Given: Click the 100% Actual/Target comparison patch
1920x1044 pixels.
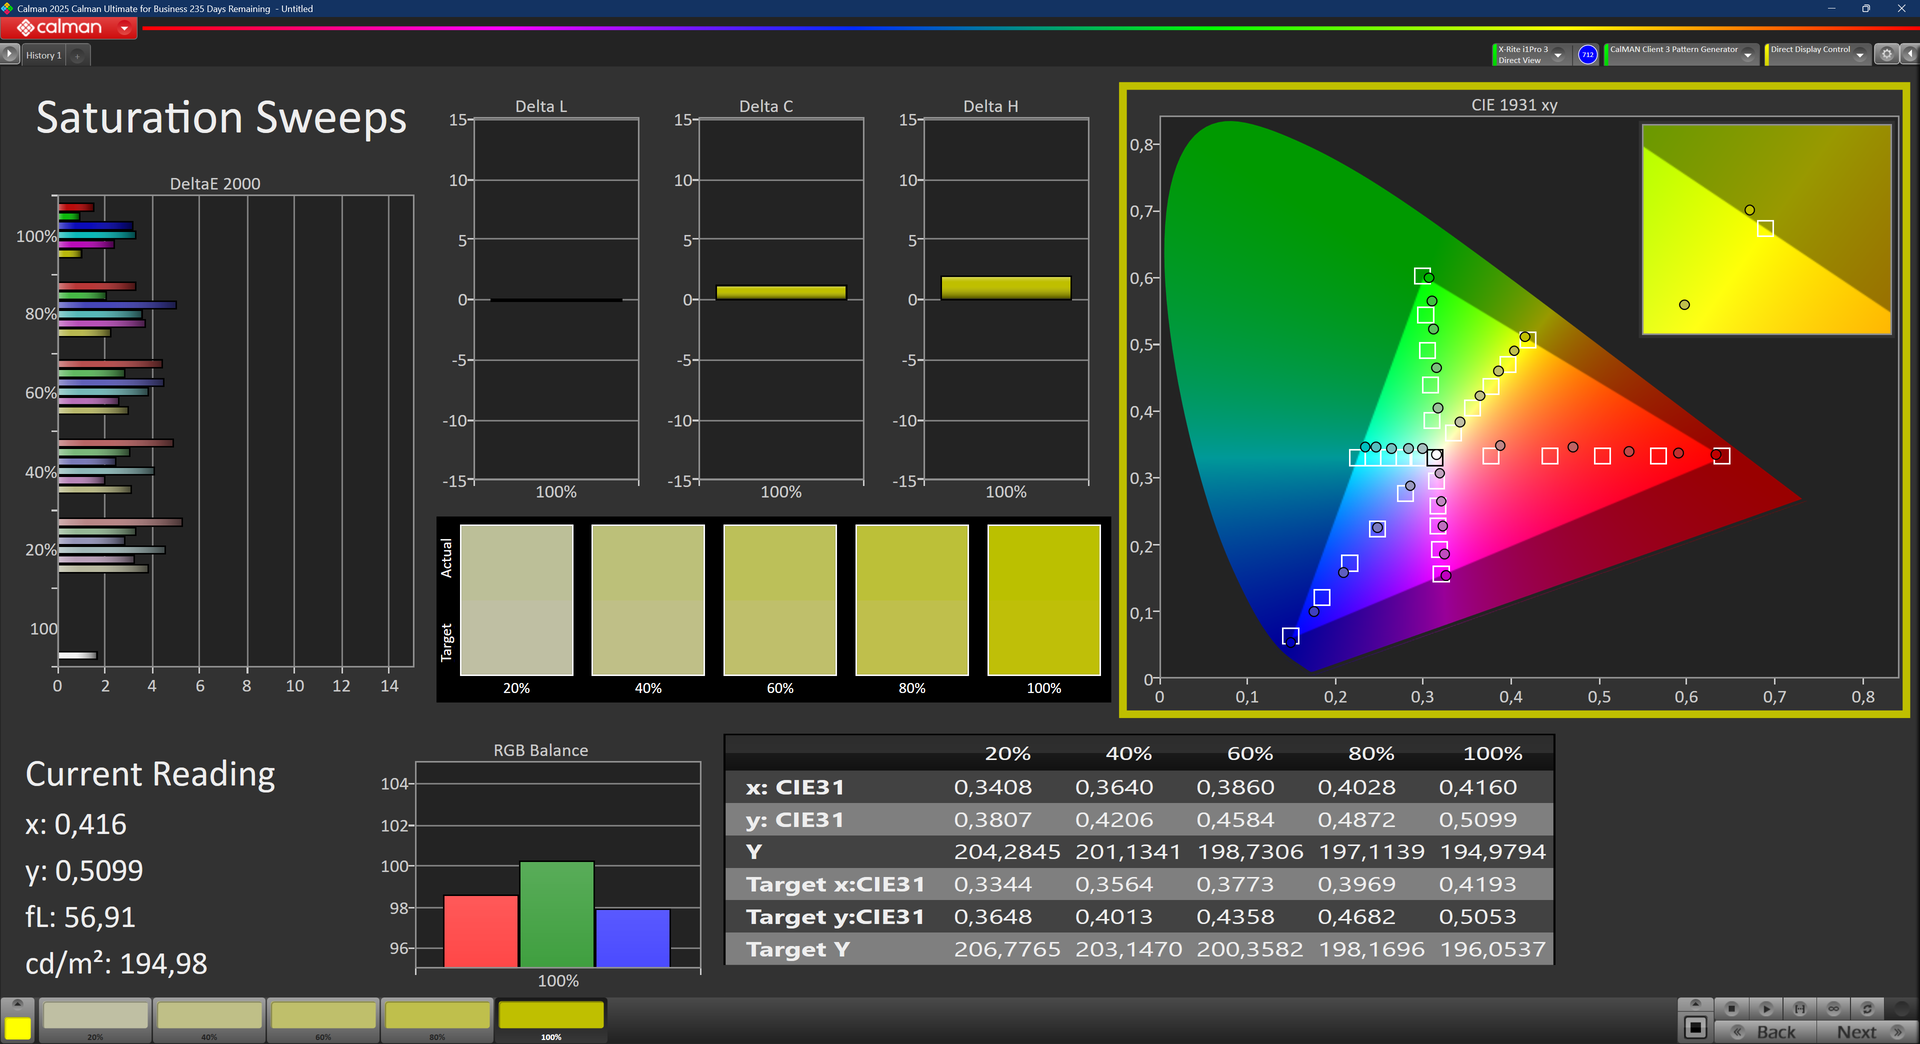Looking at the screenshot, I should tap(1044, 600).
